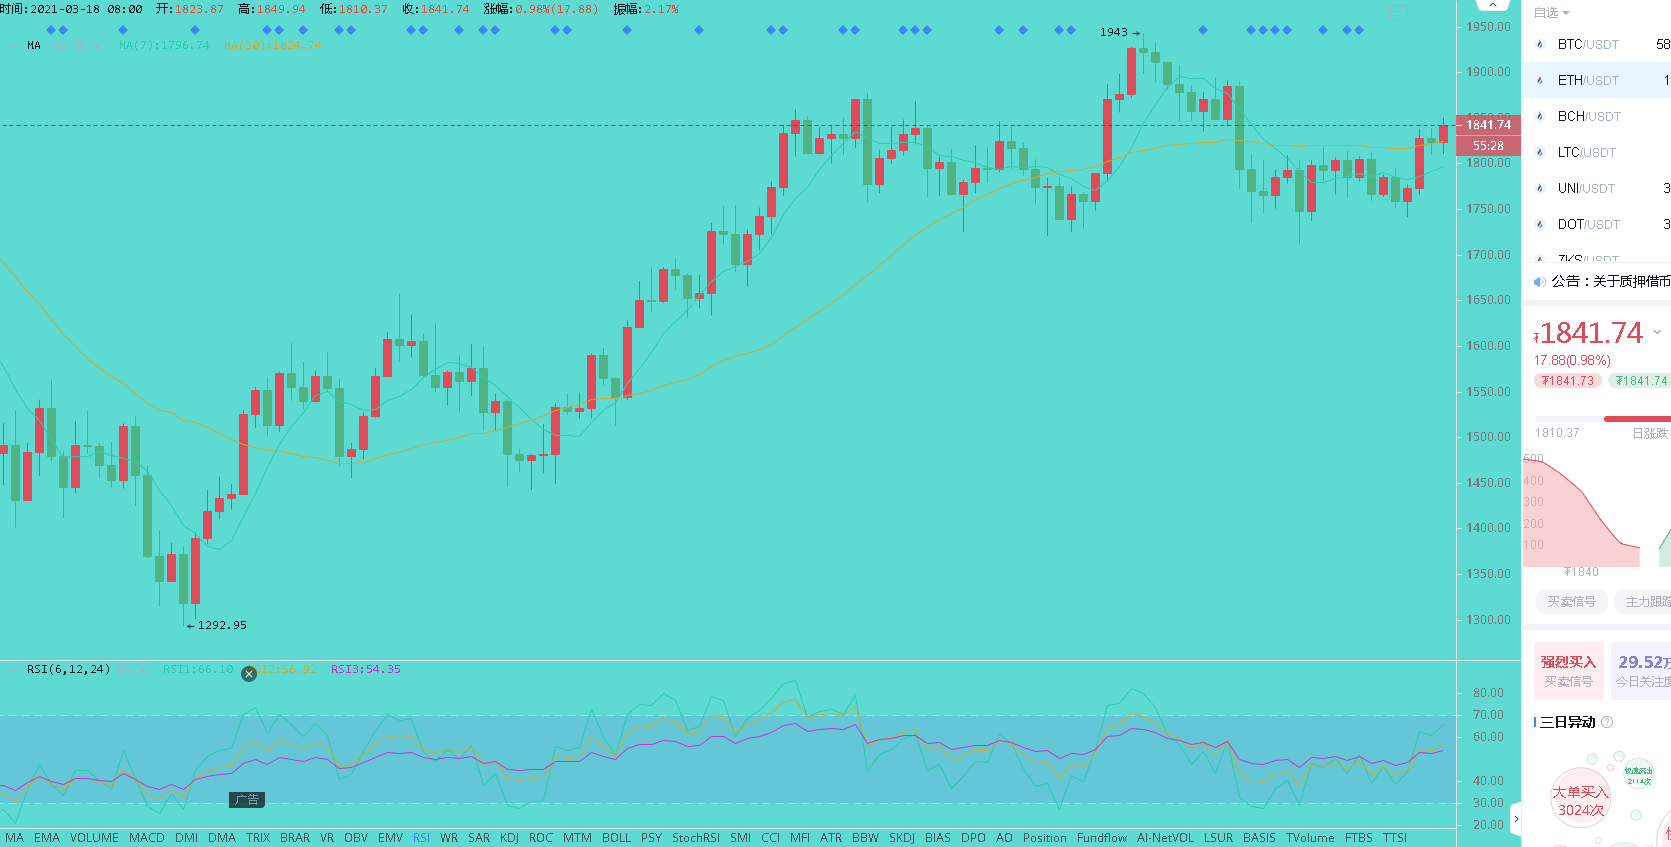This screenshot has height=847, width=1671.
Task: Click the BCH/USDT coin icon
Action: pos(1540,116)
